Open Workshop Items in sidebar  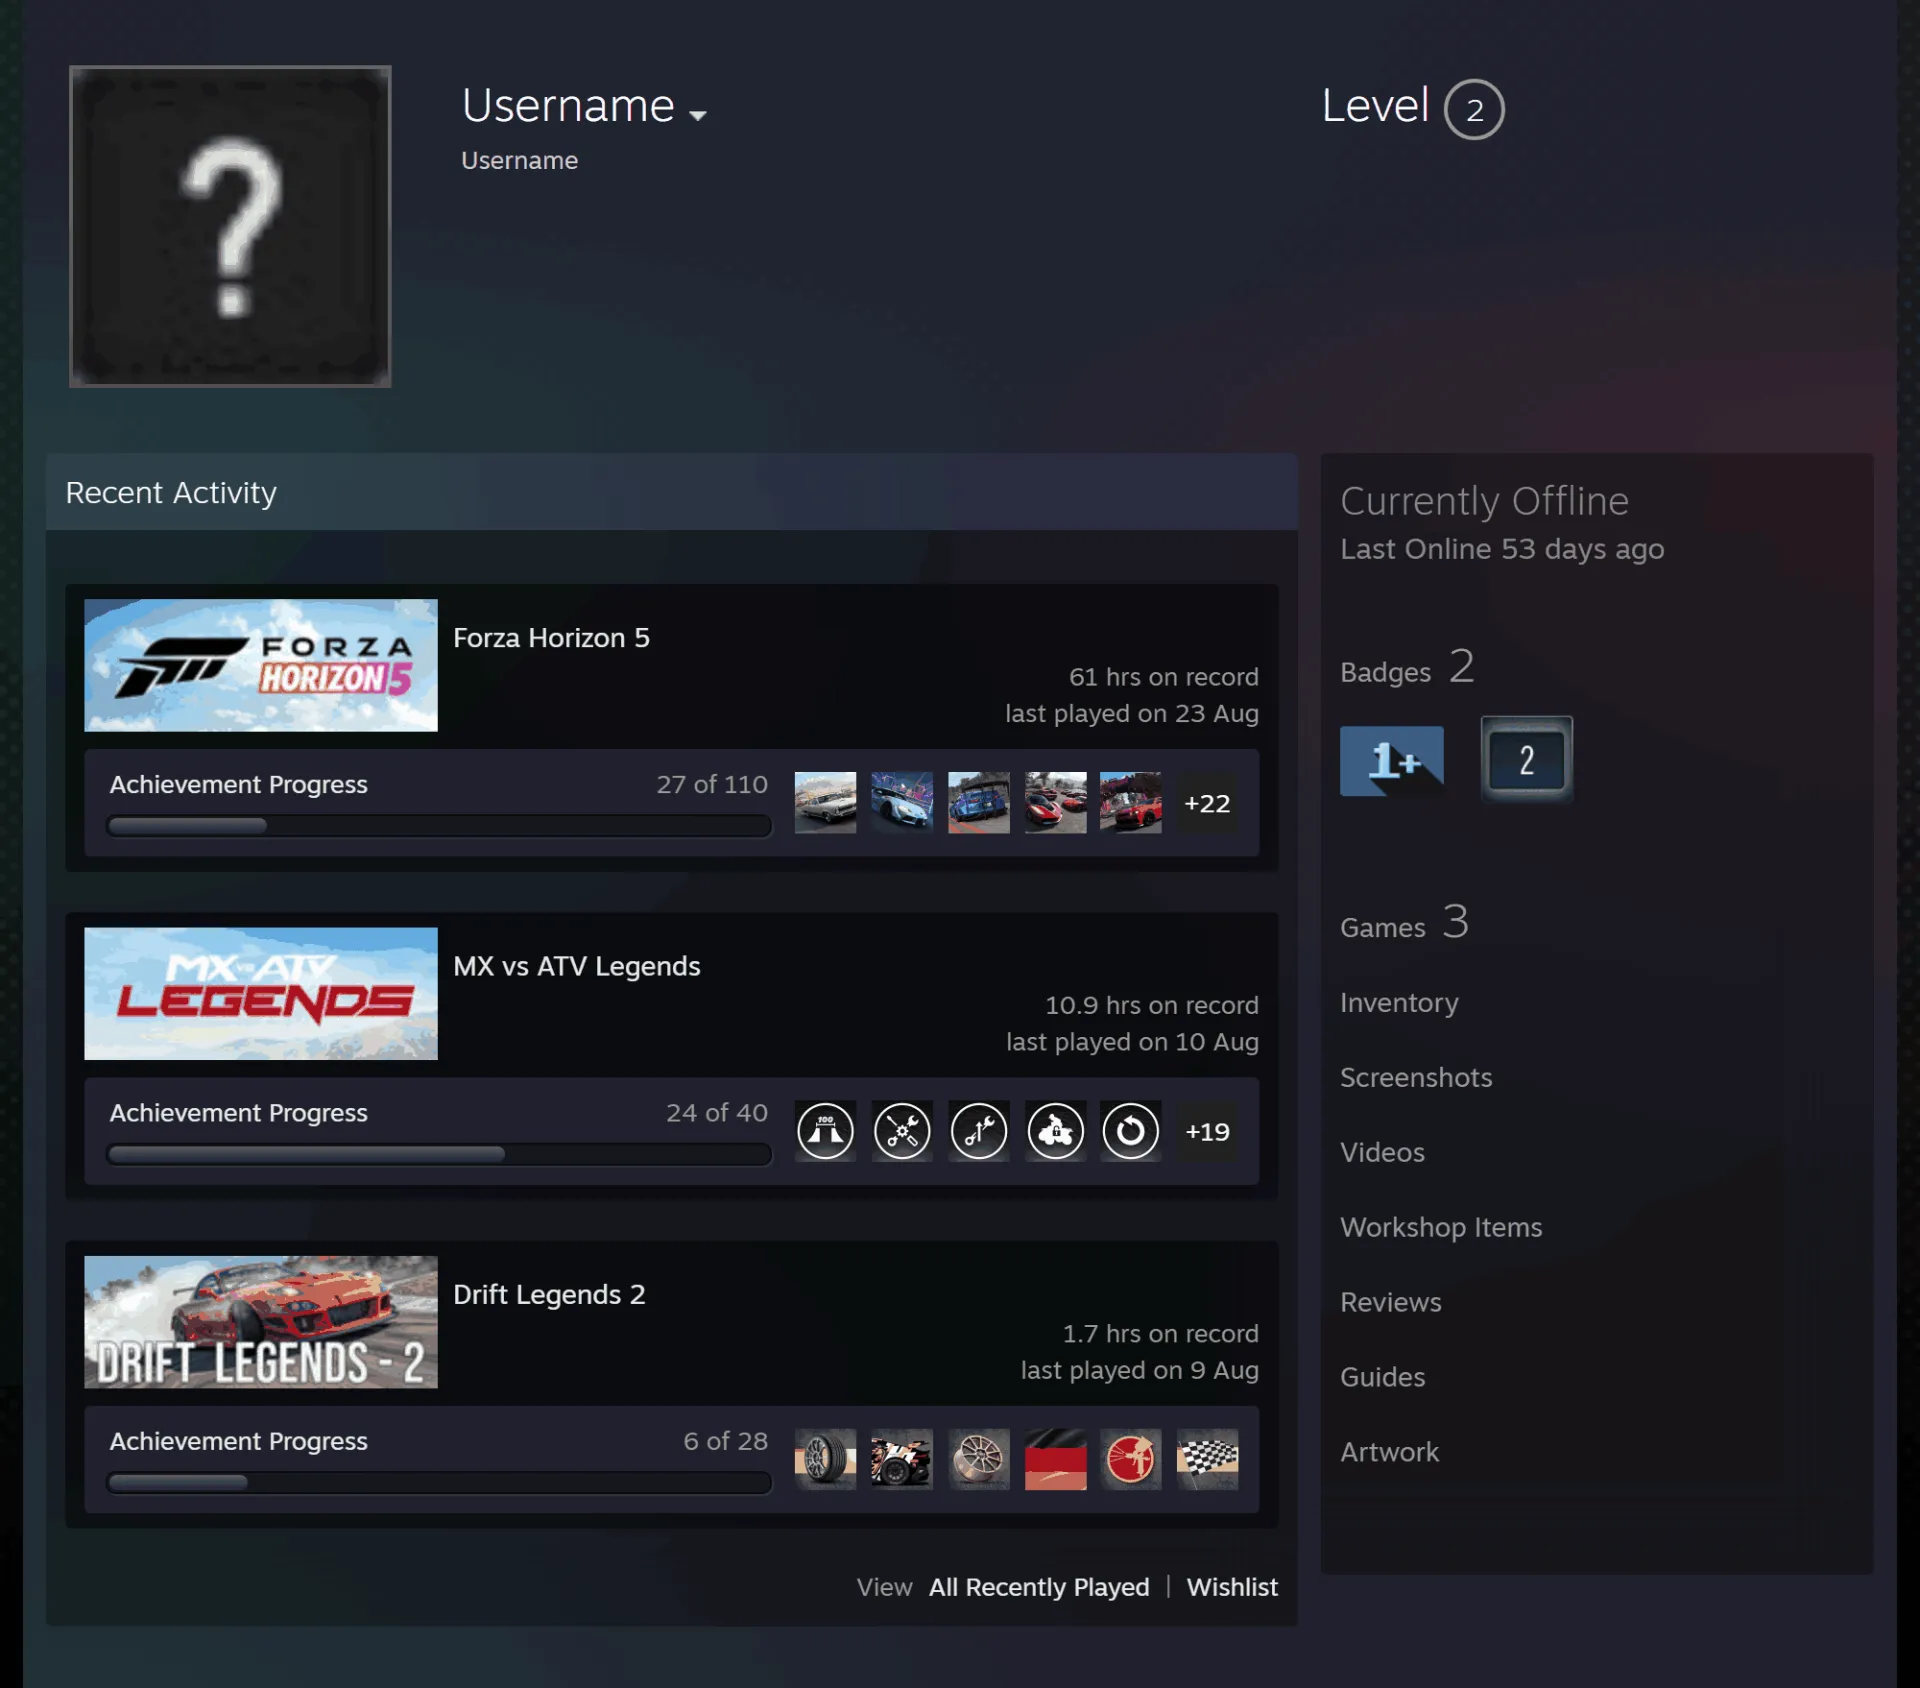[x=1441, y=1227]
